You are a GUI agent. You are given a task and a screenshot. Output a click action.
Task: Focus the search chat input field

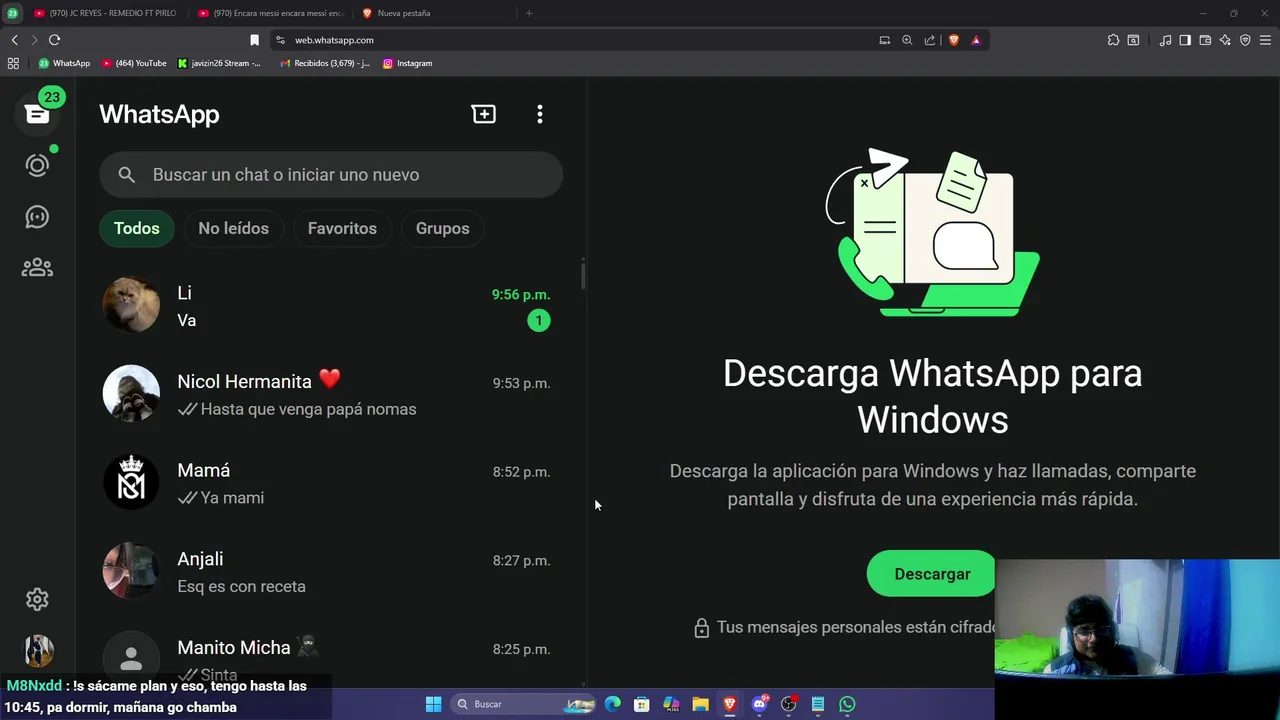point(331,175)
